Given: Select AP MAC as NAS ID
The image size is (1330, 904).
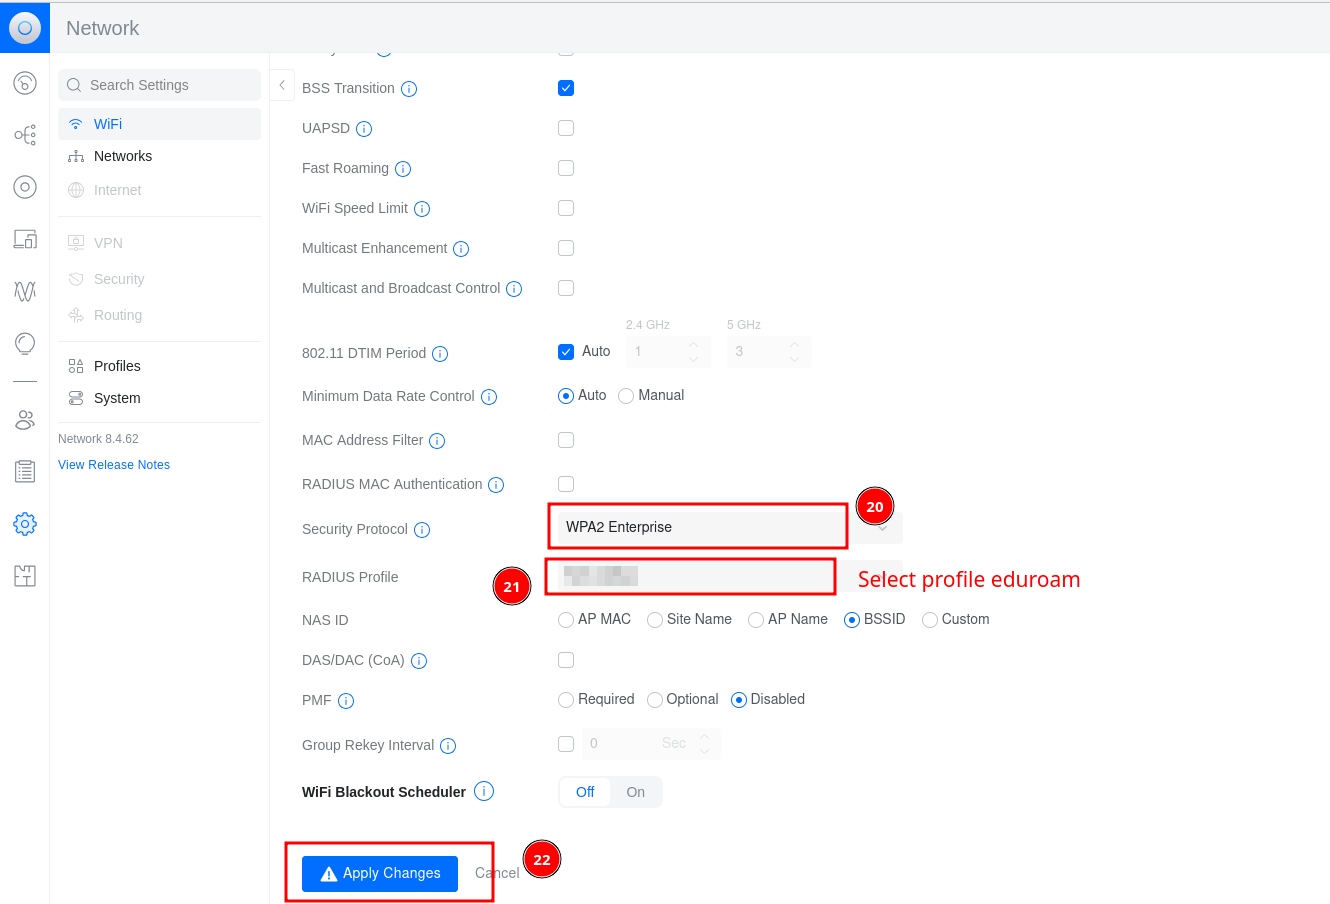Looking at the screenshot, I should [566, 620].
